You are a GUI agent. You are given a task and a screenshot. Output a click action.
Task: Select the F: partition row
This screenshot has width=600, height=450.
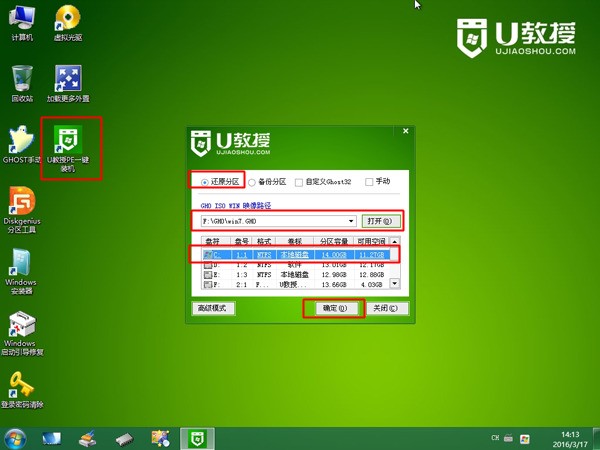296,284
